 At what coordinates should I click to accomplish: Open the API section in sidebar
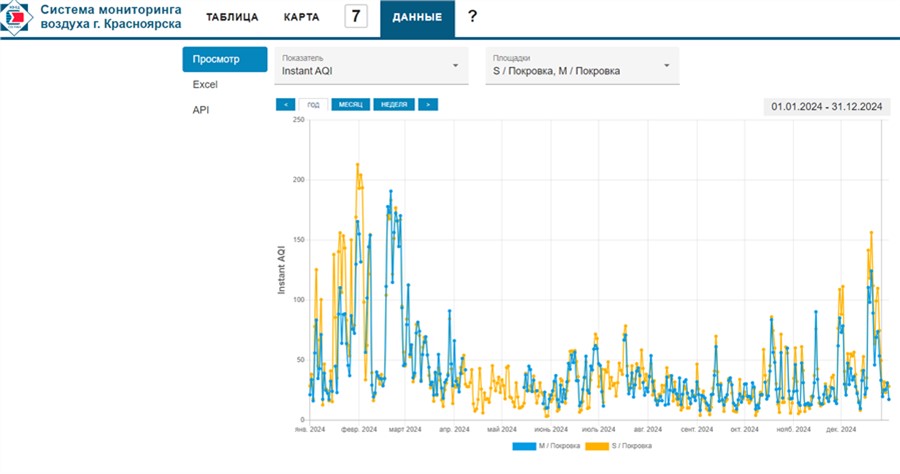(202, 110)
